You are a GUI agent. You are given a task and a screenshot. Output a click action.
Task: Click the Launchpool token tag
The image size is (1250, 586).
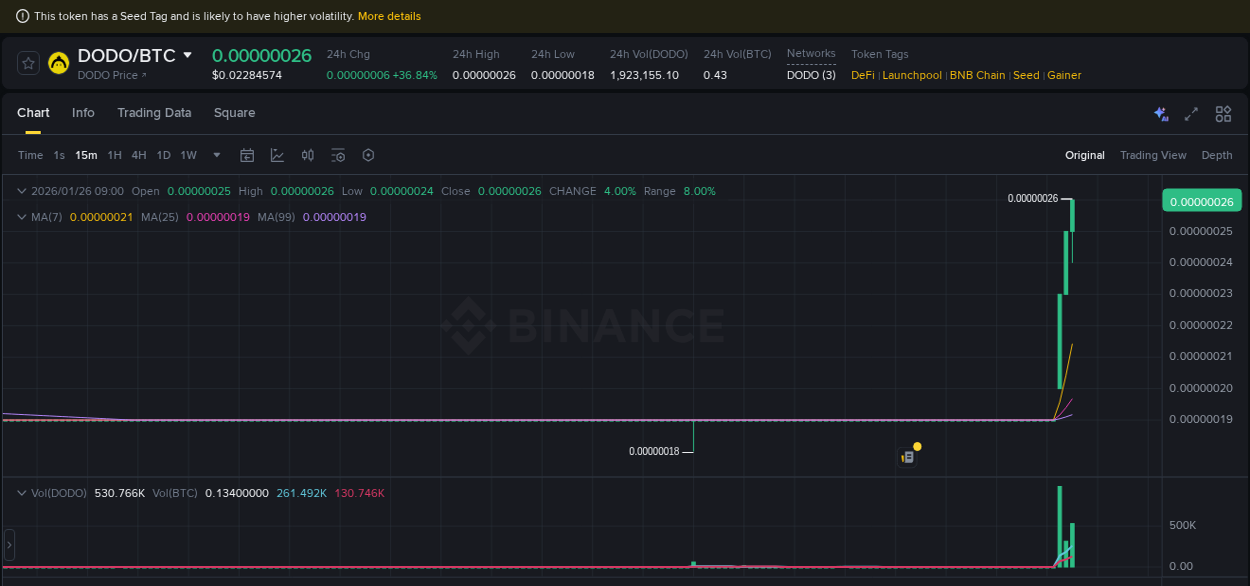[x=911, y=75]
